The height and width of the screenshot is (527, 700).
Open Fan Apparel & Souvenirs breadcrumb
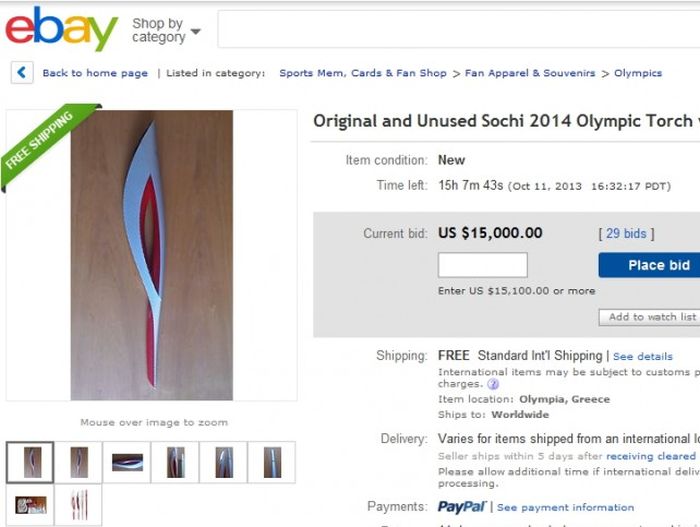[x=530, y=73]
